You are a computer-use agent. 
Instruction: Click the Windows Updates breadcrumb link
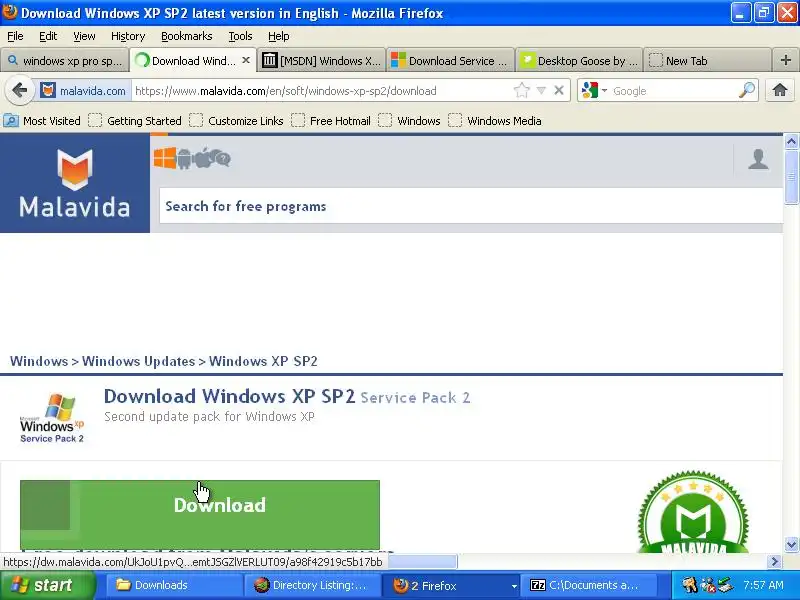[x=138, y=361]
